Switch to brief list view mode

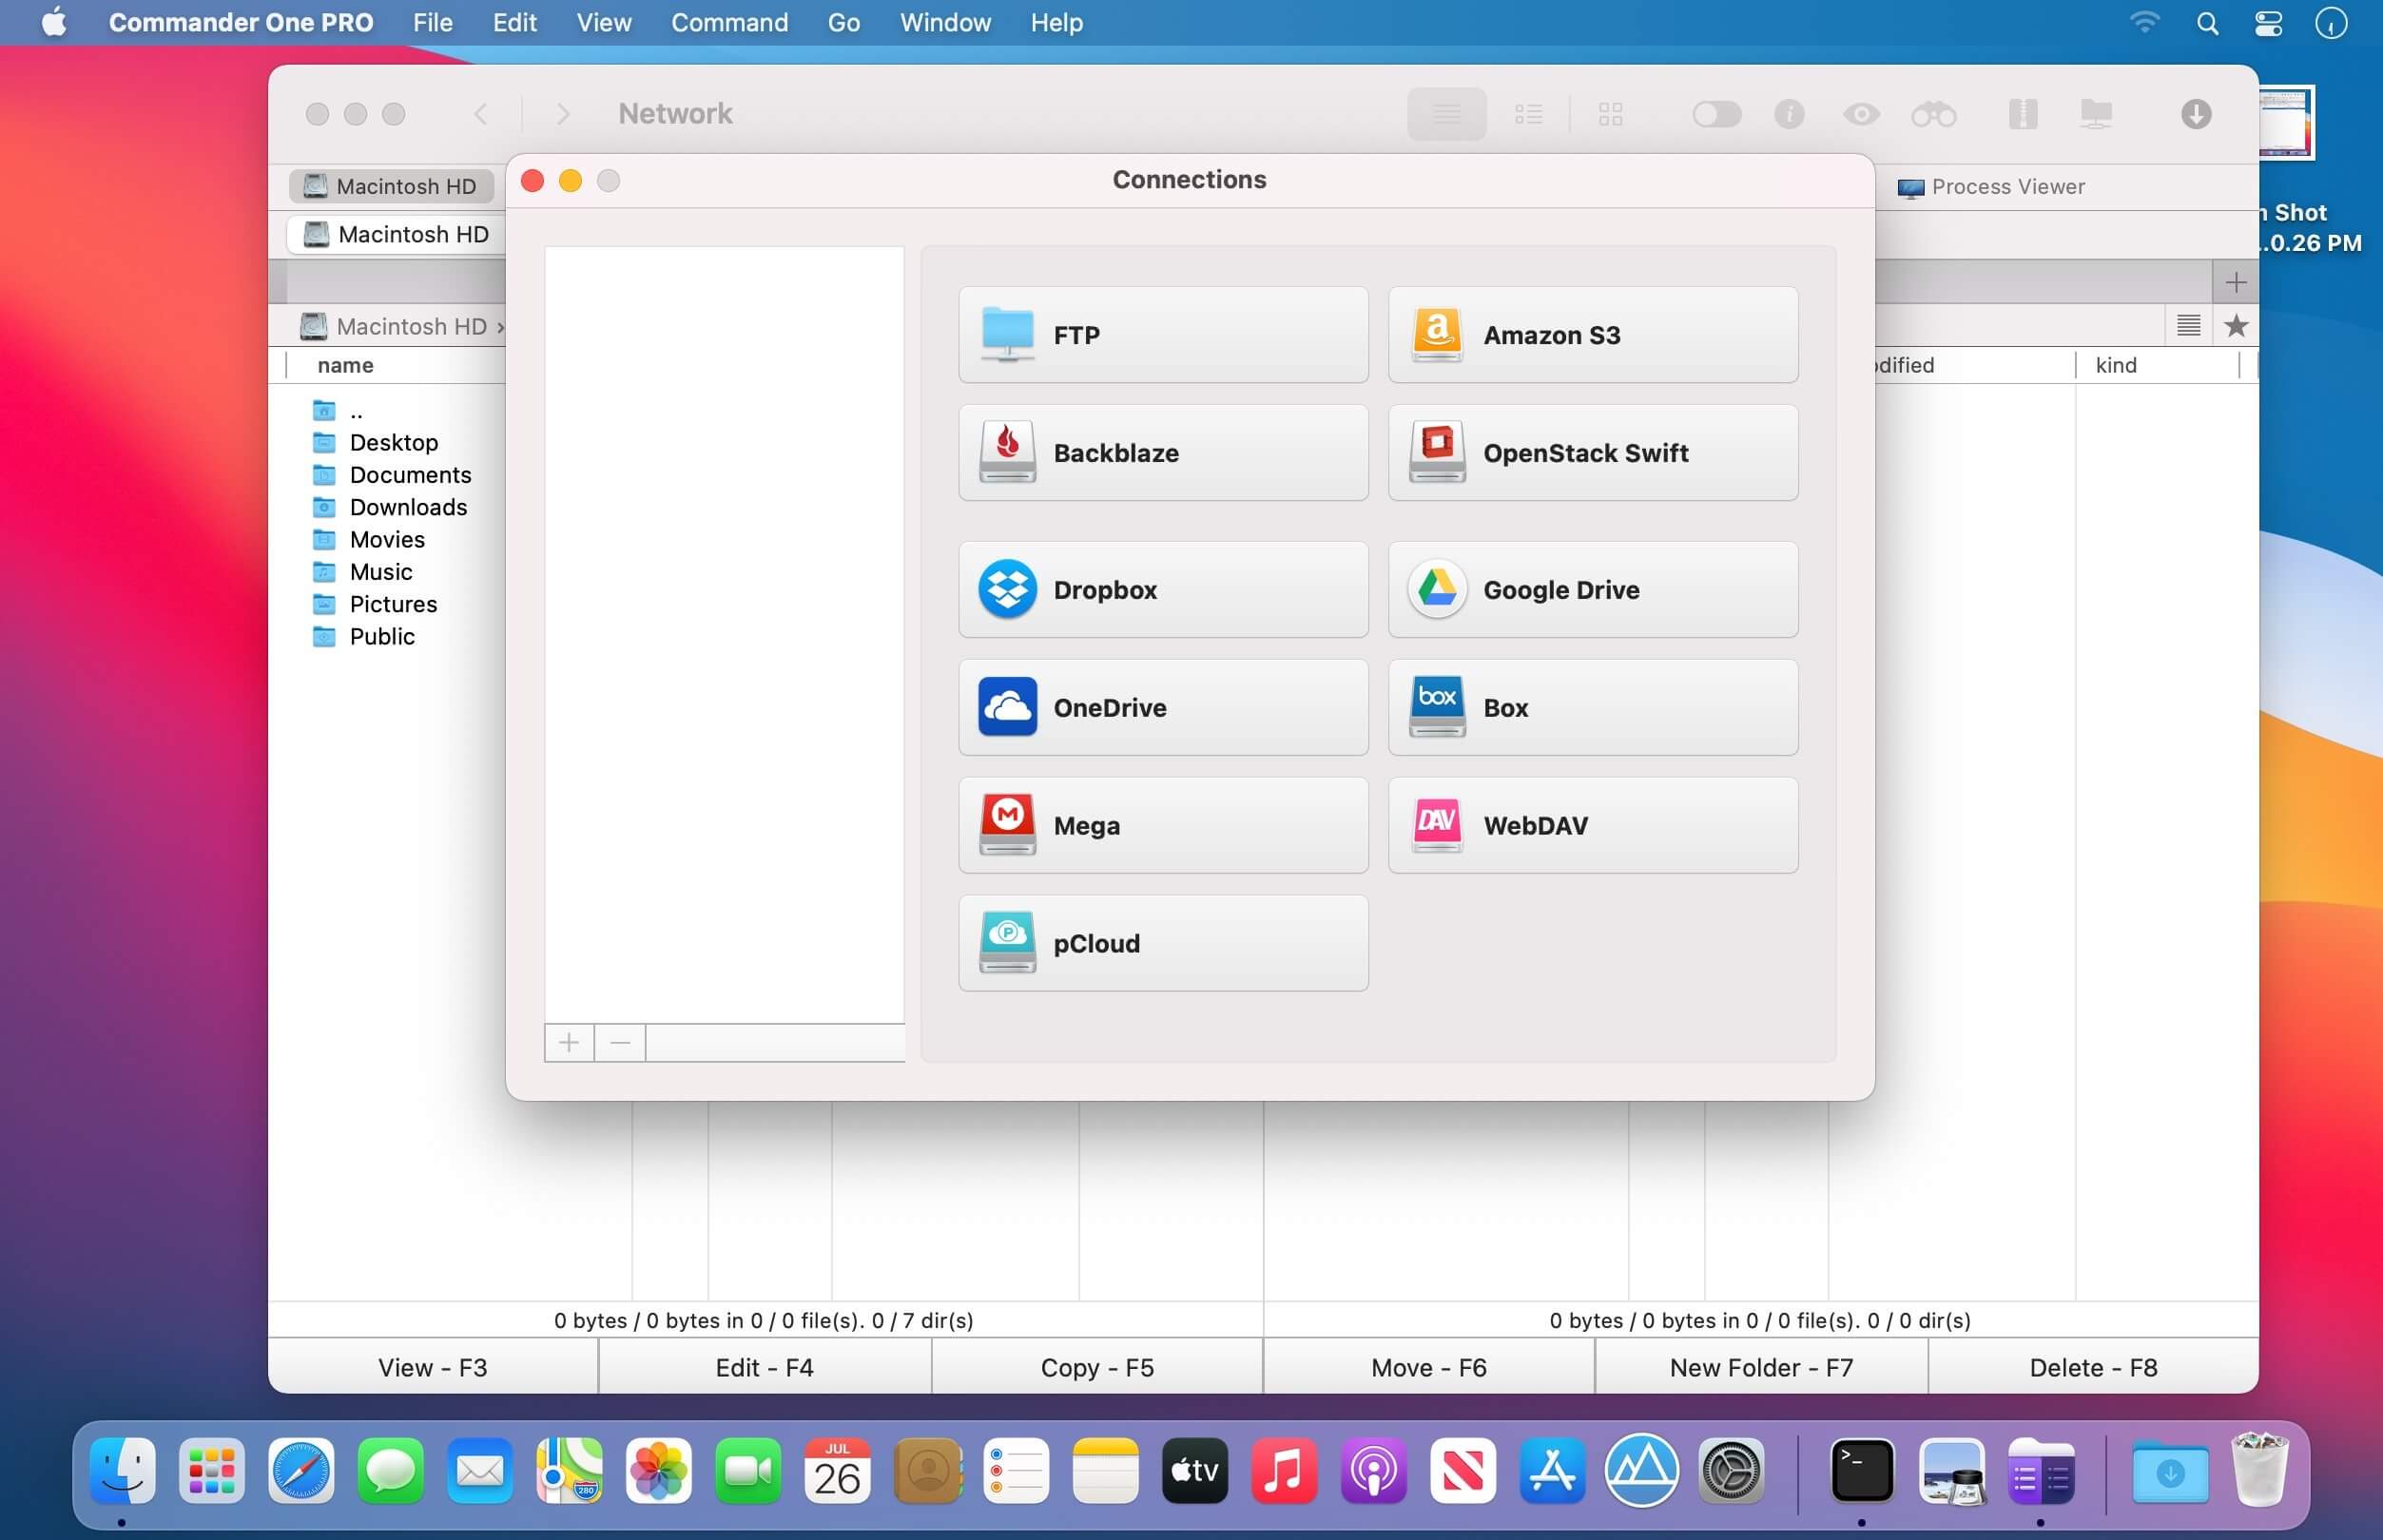click(x=1528, y=114)
